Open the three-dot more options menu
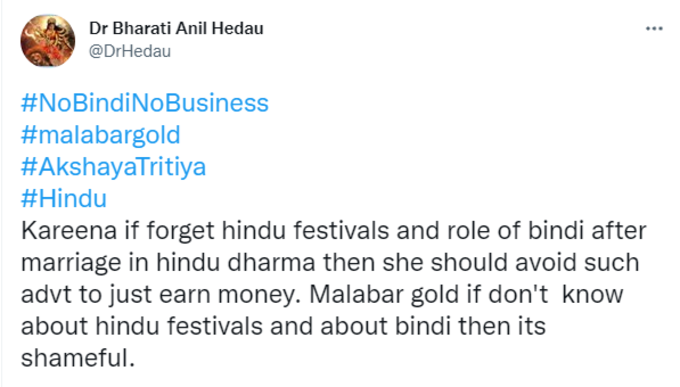This screenshot has height=387, width=680. [x=654, y=29]
